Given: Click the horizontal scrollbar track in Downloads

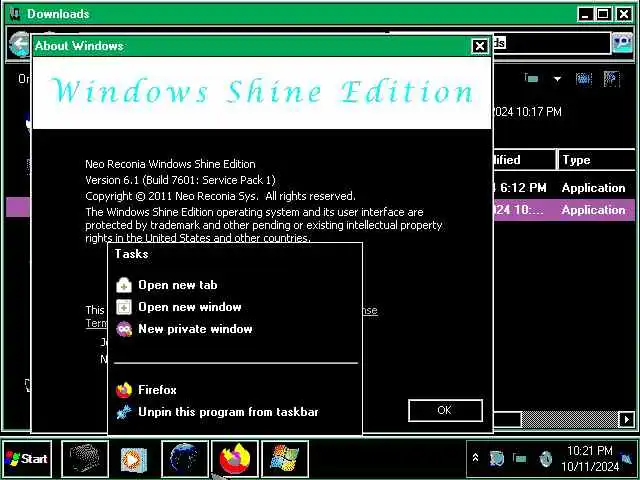Looking at the screenshot, I should click(570, 419).
